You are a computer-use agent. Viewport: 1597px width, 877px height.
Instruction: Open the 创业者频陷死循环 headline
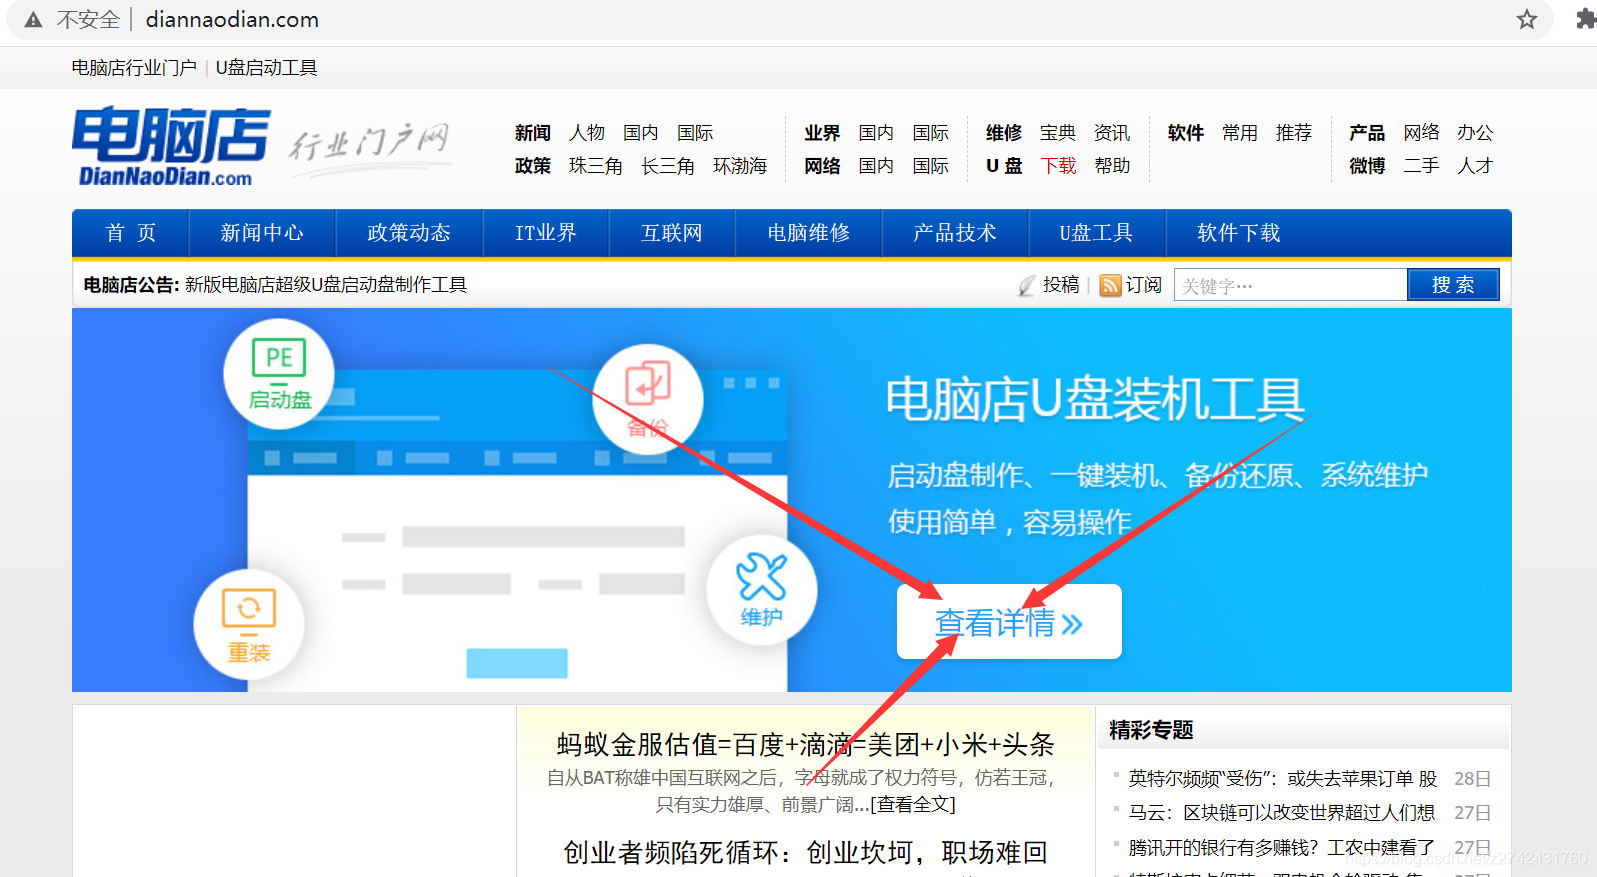[806, 853]
